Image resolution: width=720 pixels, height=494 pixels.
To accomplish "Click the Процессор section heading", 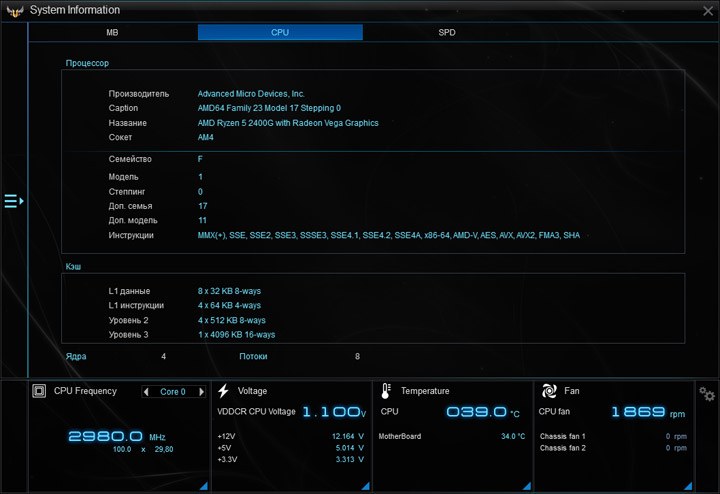I will [x=87, y=63].
